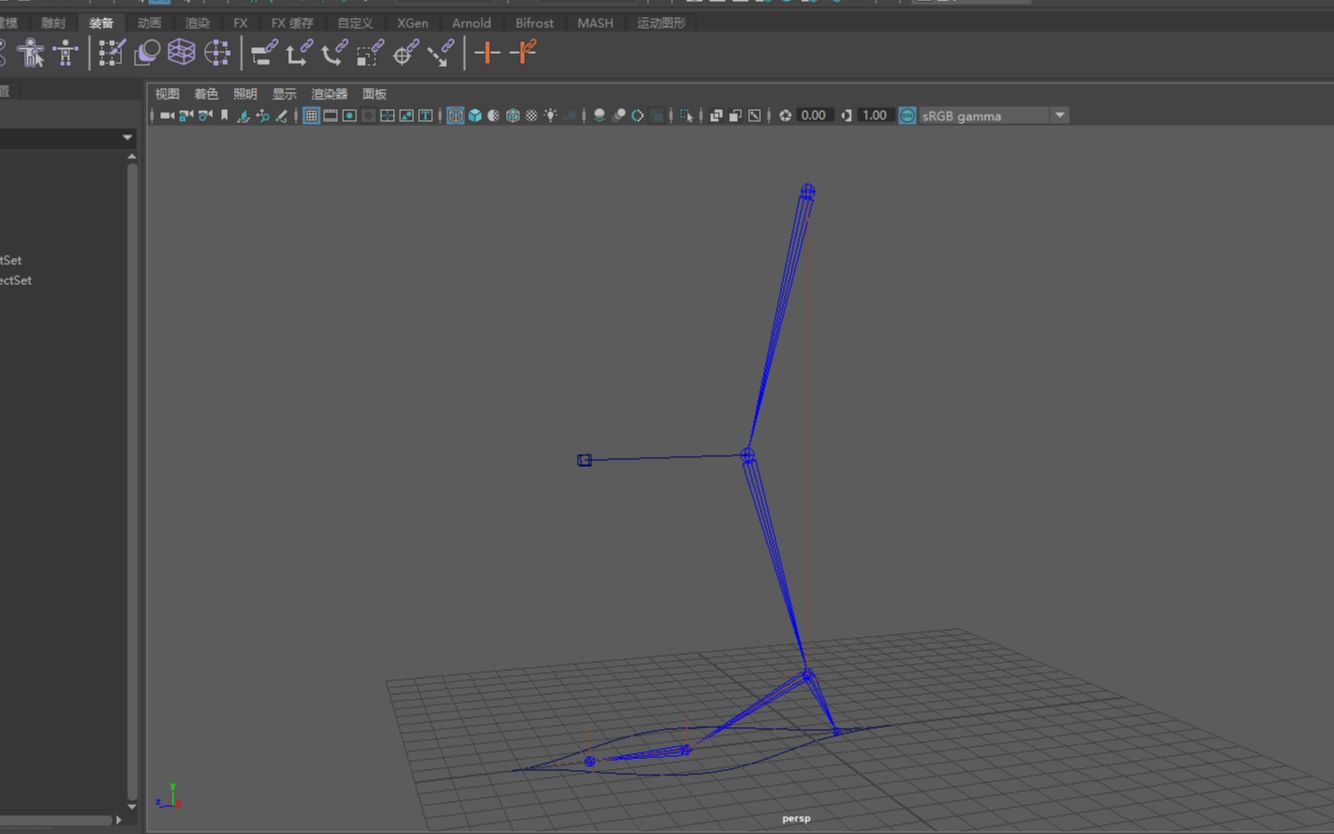This screenshot has width=1334, height=834.
Task: Click the Set Key on Animated shelf icon
Action: tap(523, 52)
